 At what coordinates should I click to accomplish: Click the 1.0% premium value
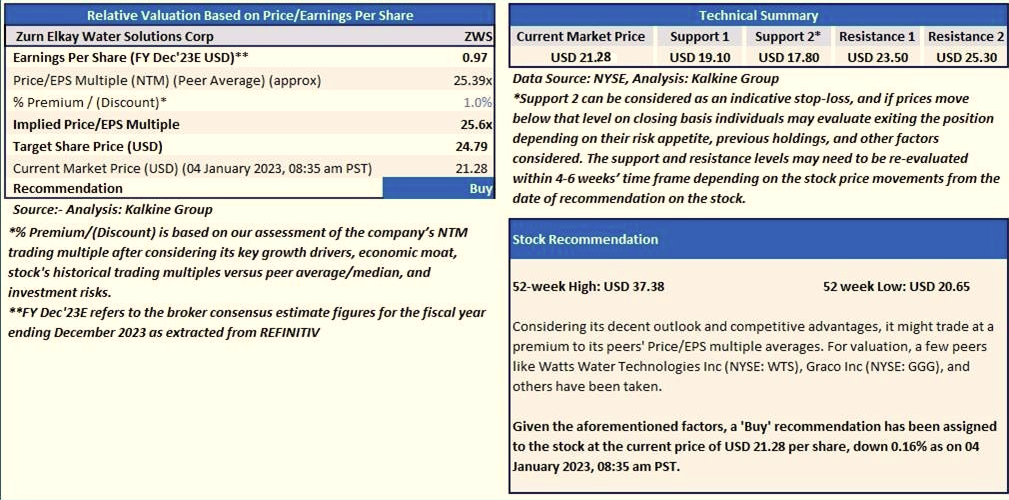[x=478, y=102]
